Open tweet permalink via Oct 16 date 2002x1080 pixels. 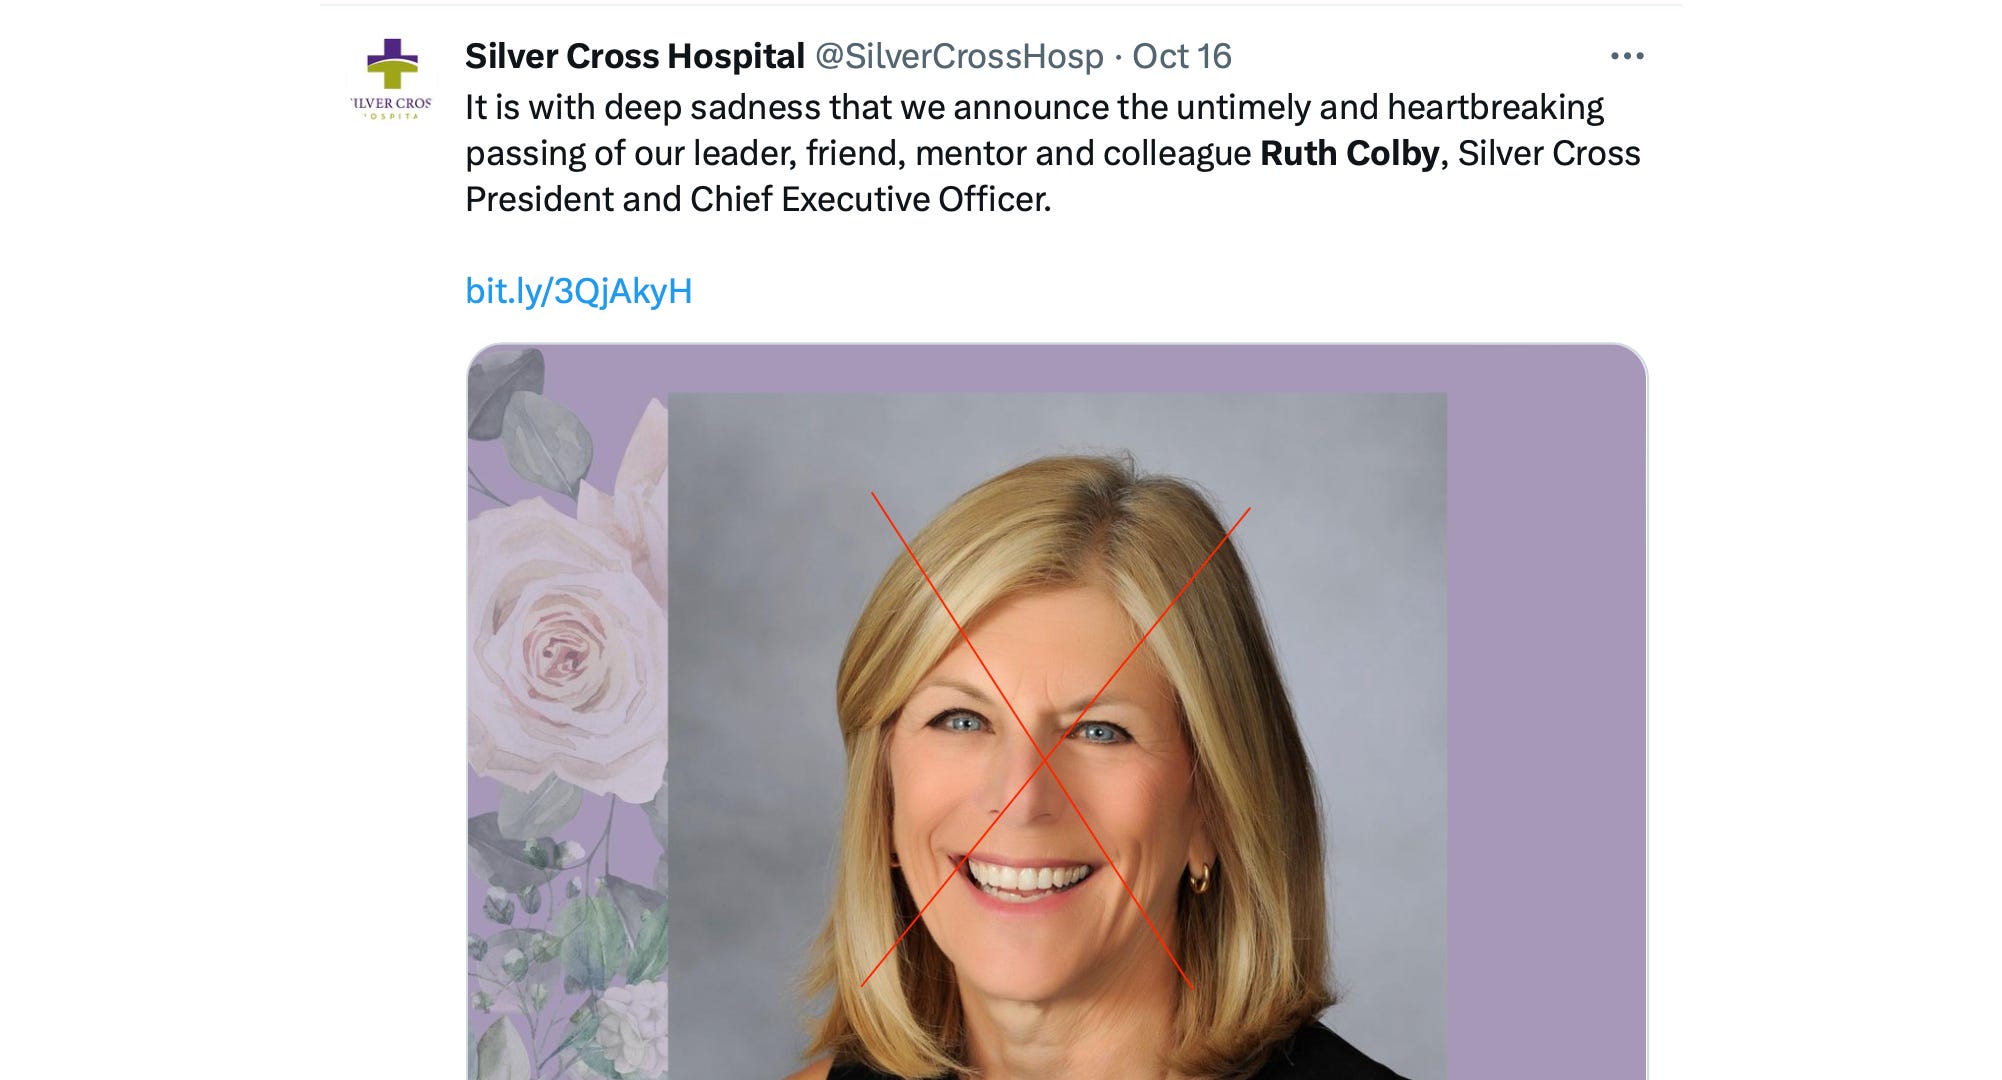click(x=1181, y=56)
